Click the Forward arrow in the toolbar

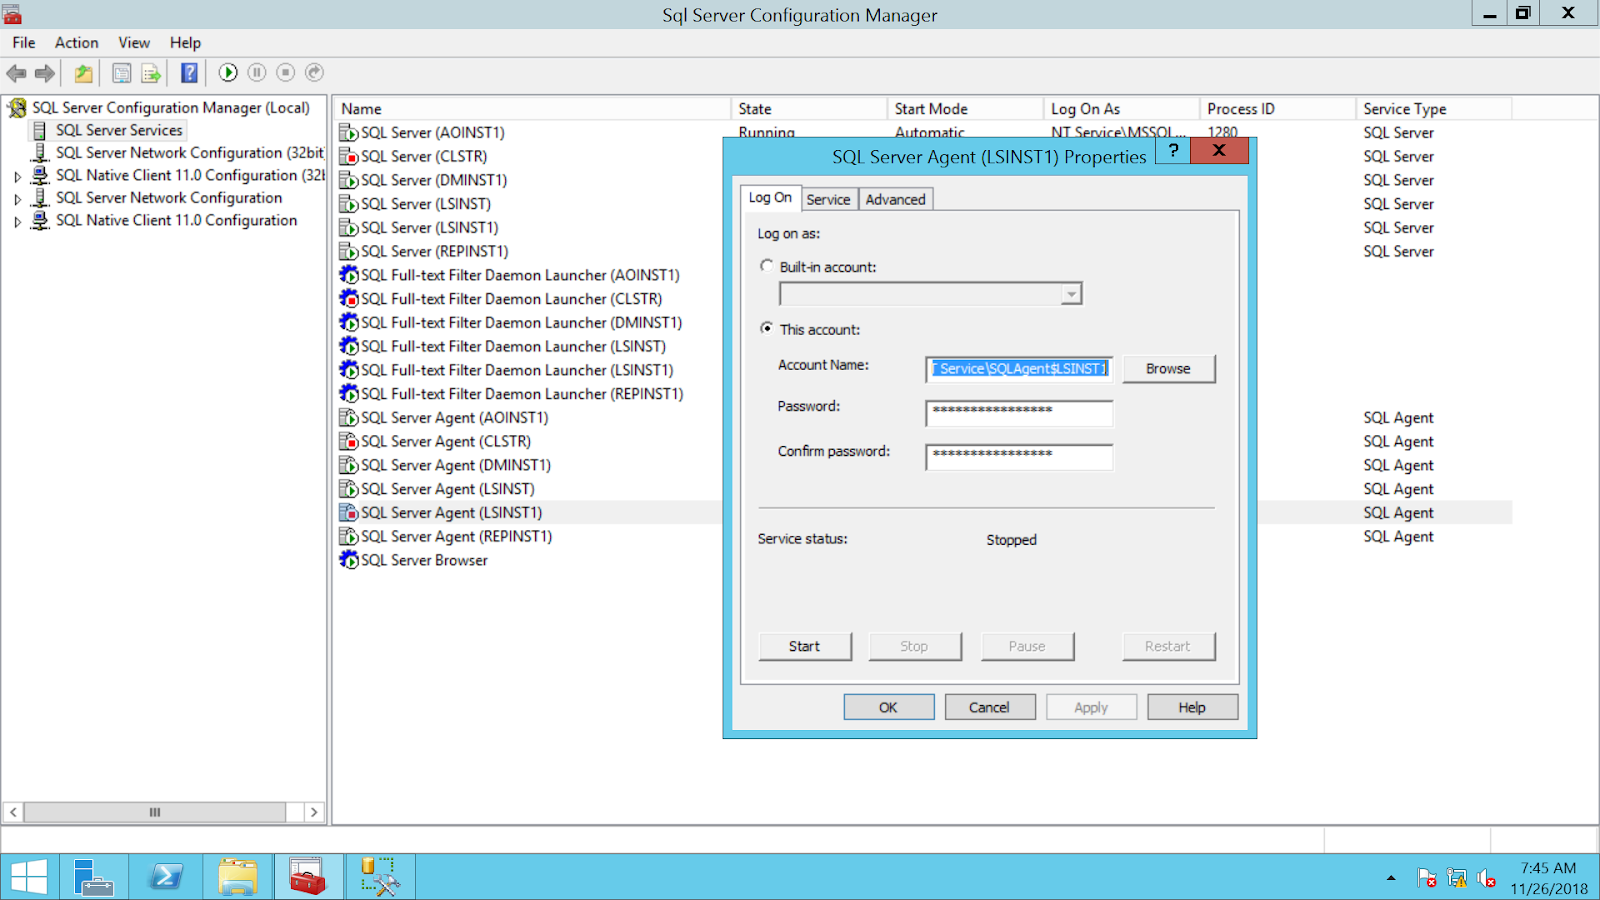click(44, 73)
